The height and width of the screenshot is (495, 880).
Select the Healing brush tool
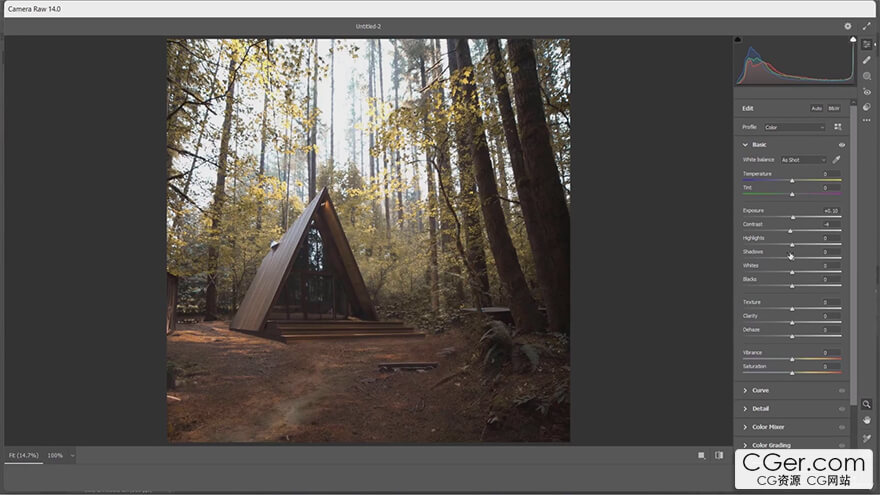pyautogui.click(x=867, y=60)
